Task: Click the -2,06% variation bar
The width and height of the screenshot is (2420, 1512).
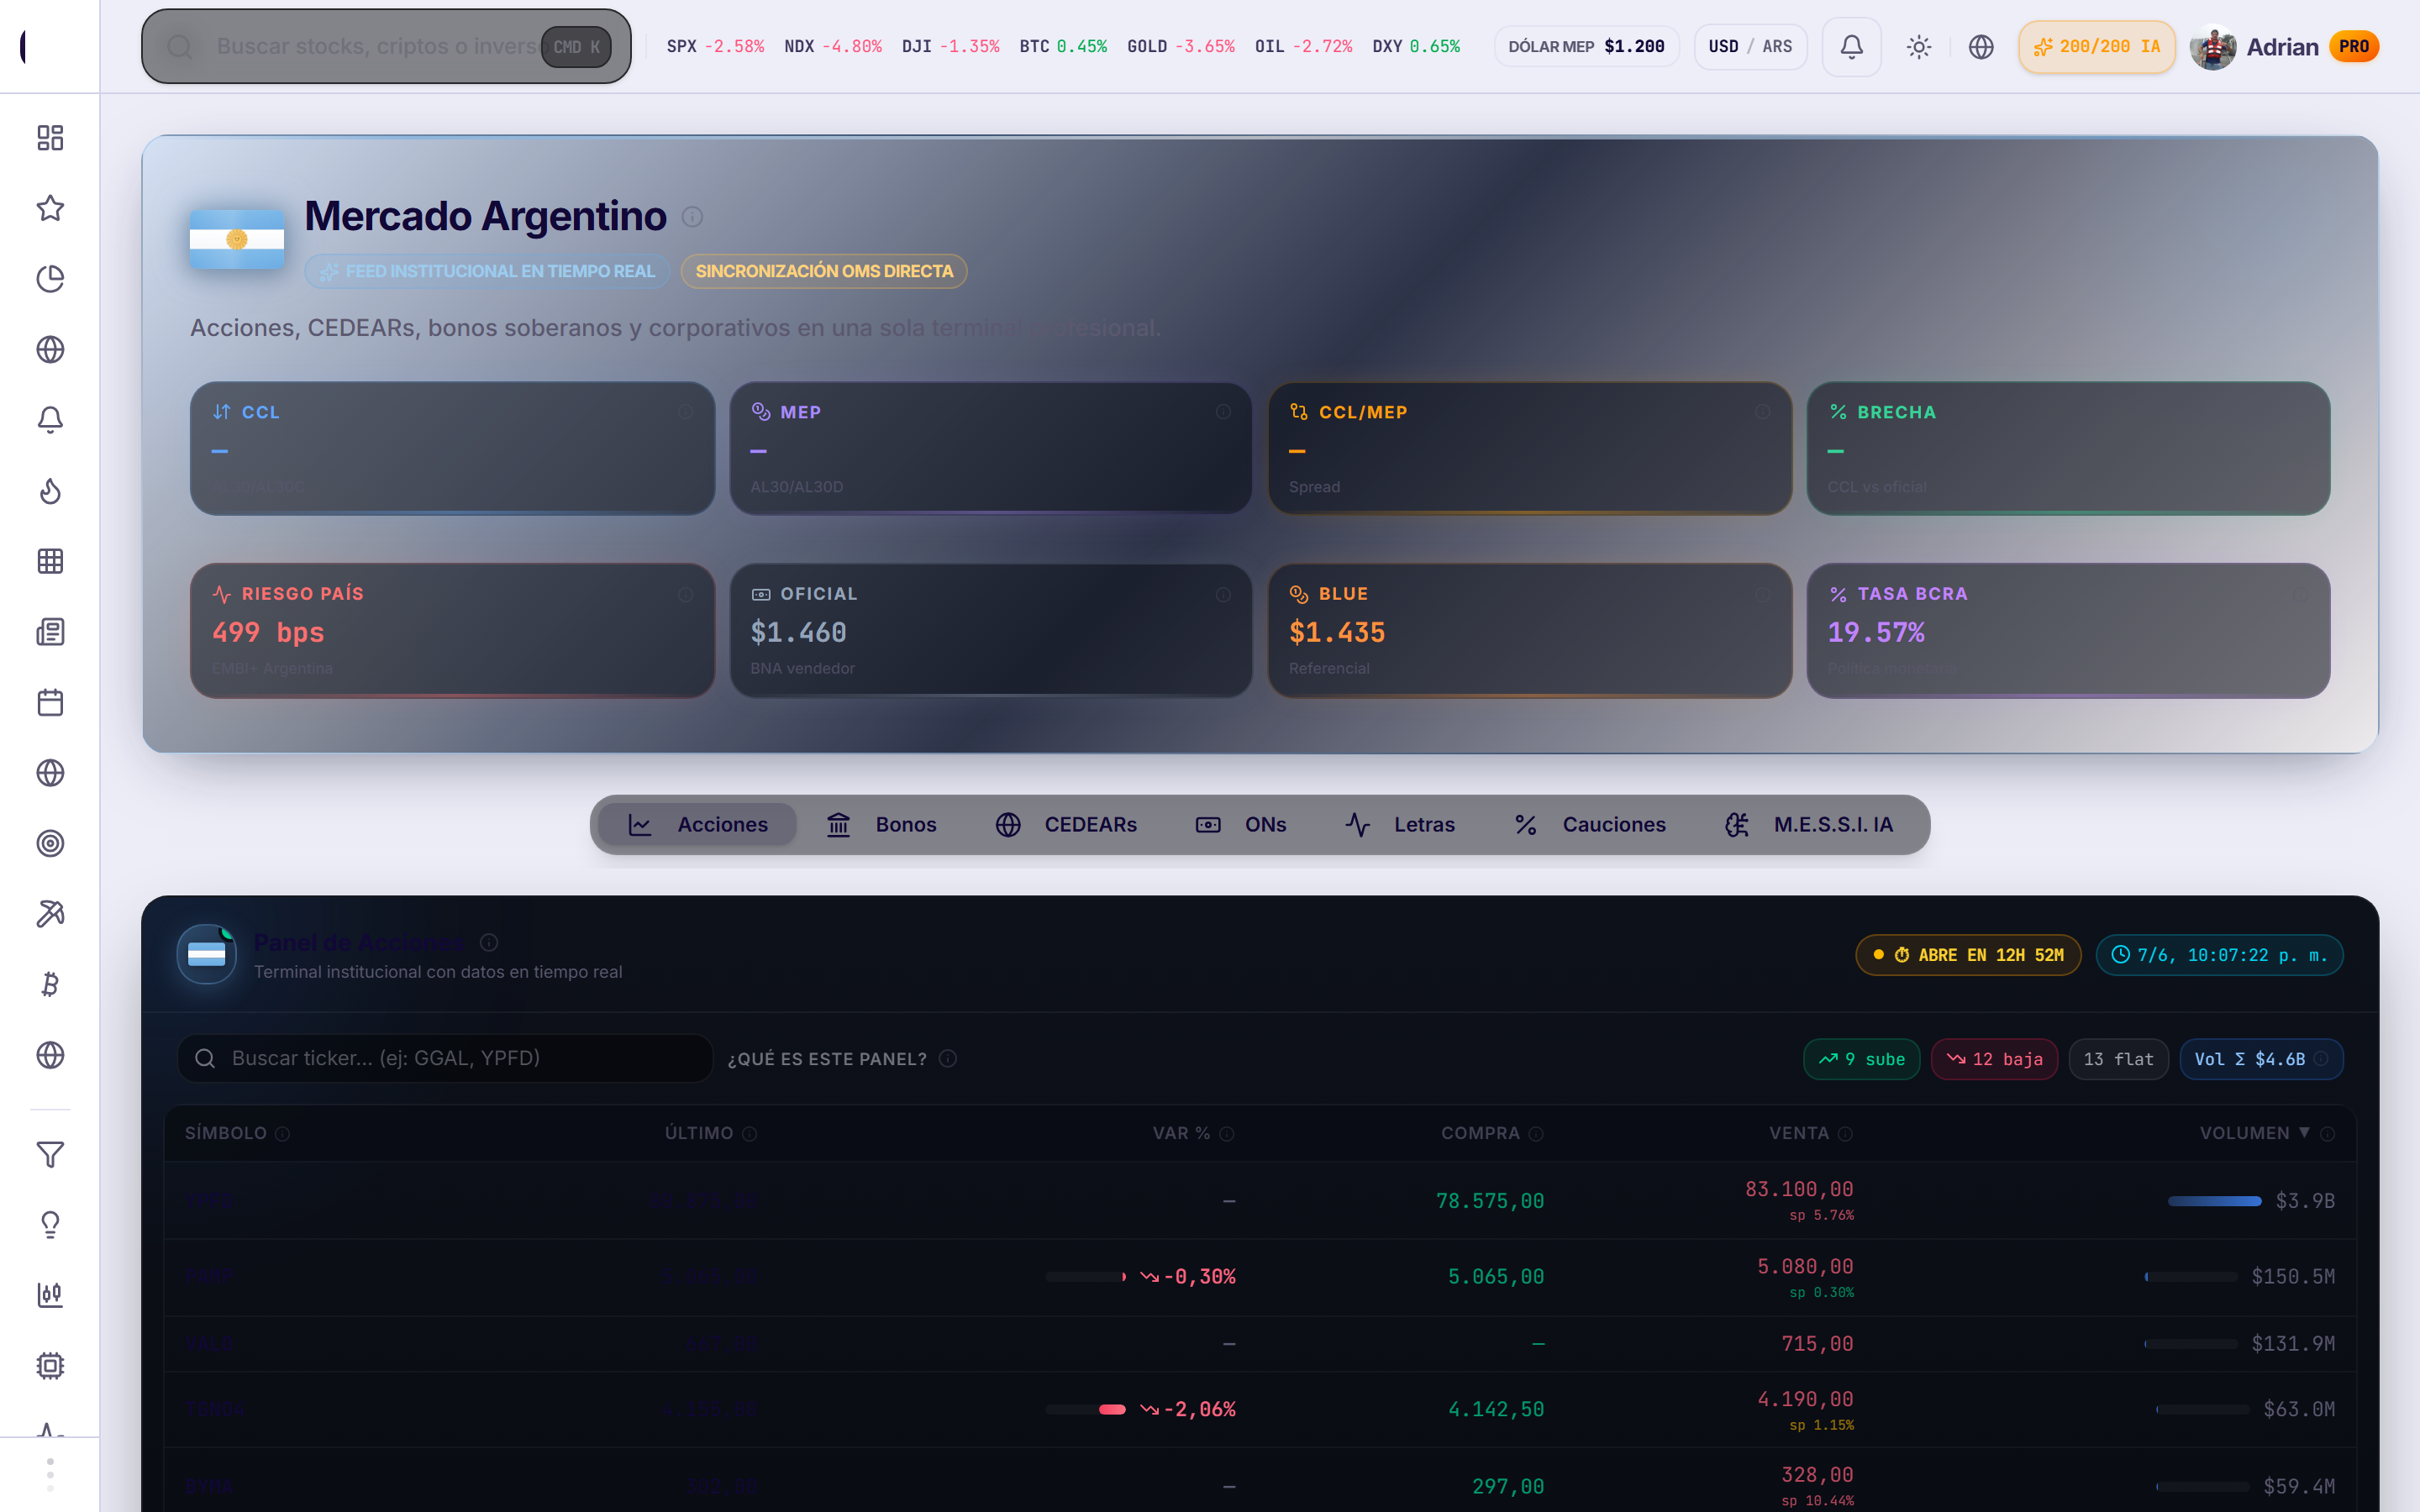Action: (1086, 1409)
